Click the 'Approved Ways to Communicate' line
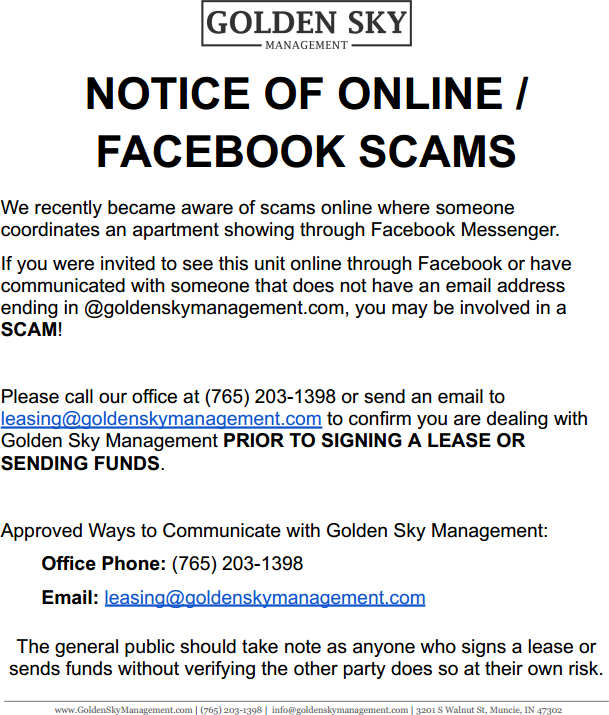The height and width of the screenshot is (715, 609). click(x=274, y=530)
